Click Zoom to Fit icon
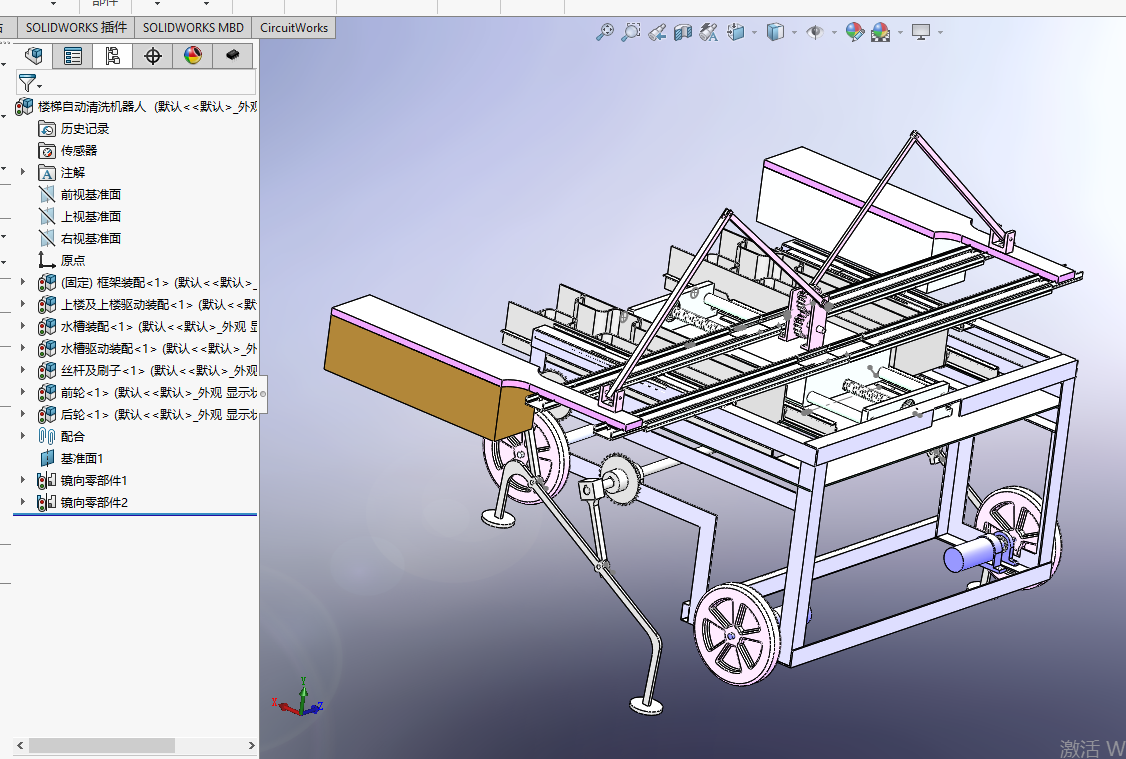 coord(605,32)
